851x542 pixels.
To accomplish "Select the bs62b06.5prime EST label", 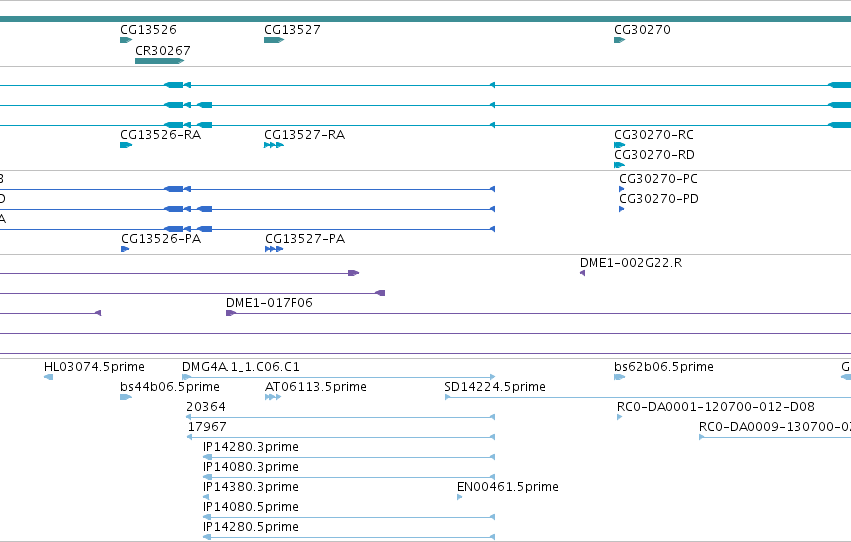I will (664, 367).
